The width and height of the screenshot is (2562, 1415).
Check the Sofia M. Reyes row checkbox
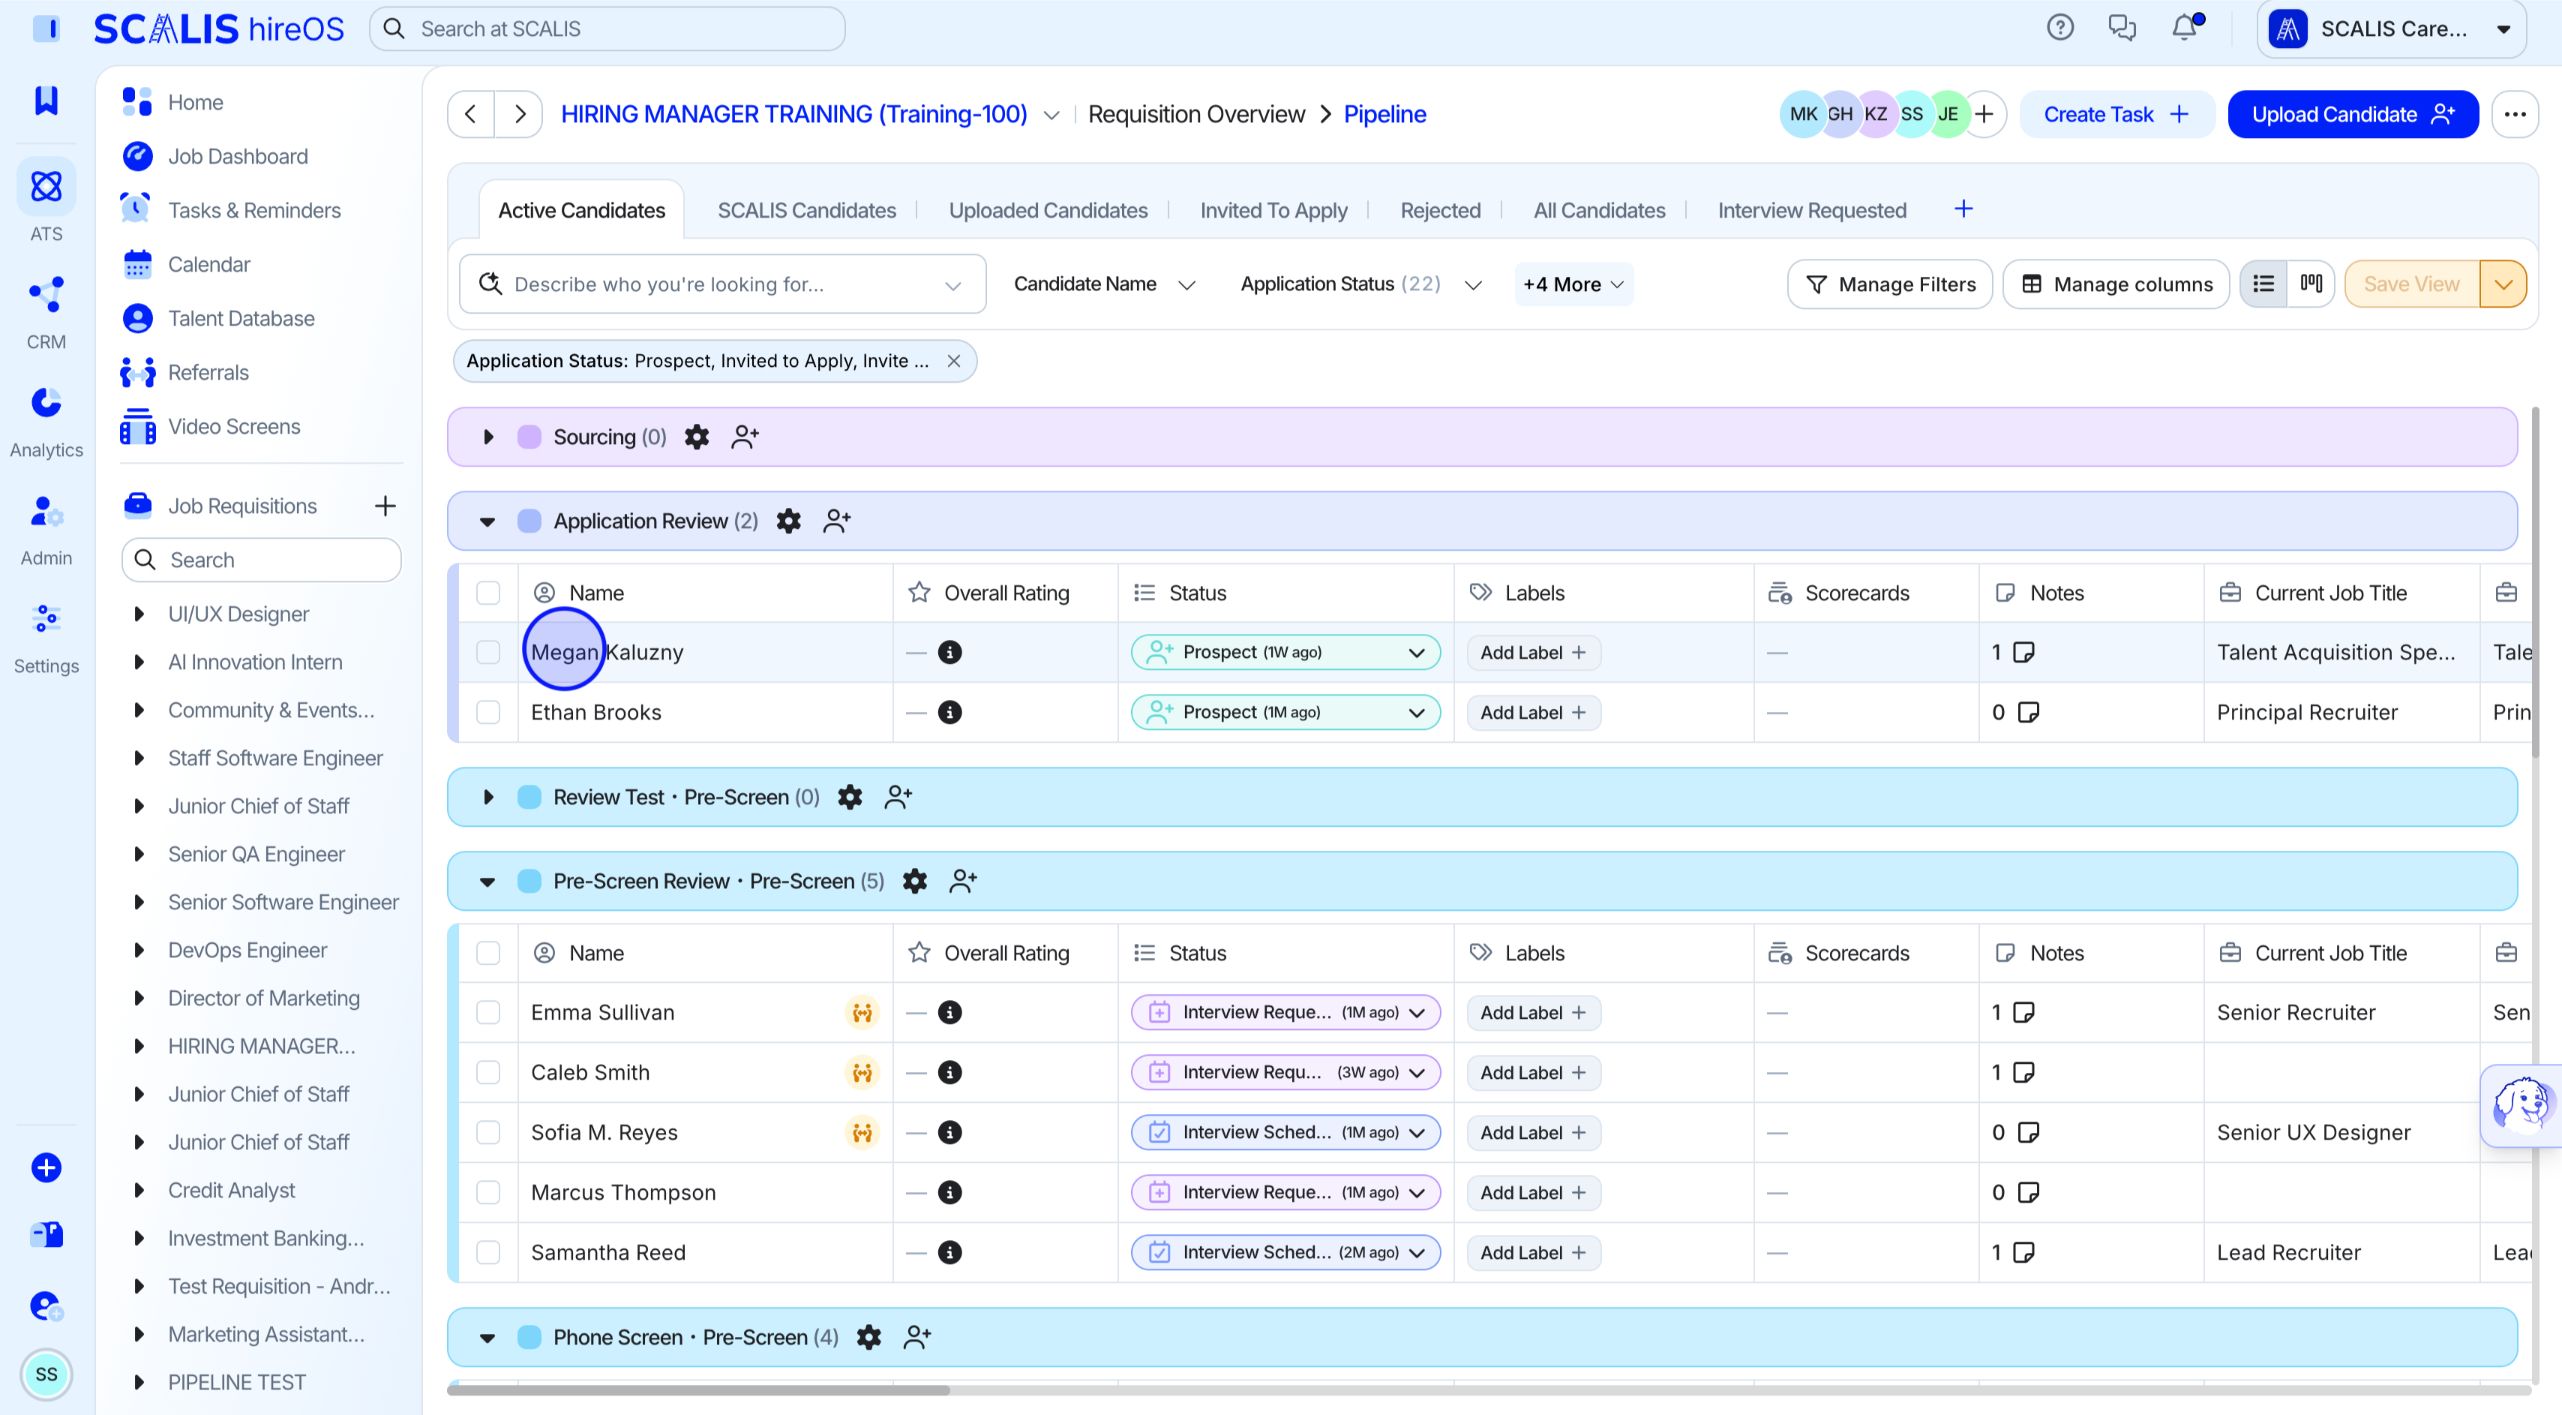pyautogui.click(x=488, y=1132)
